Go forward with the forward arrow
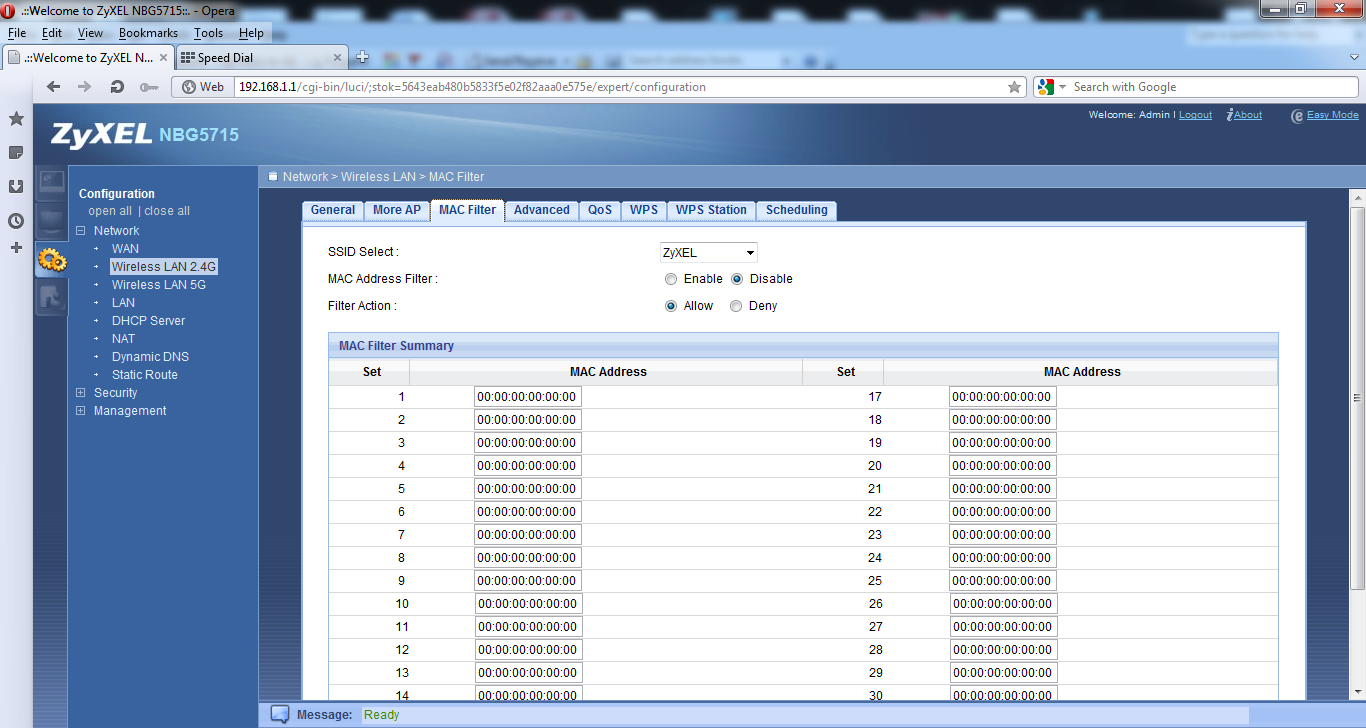 click(85, 87)
